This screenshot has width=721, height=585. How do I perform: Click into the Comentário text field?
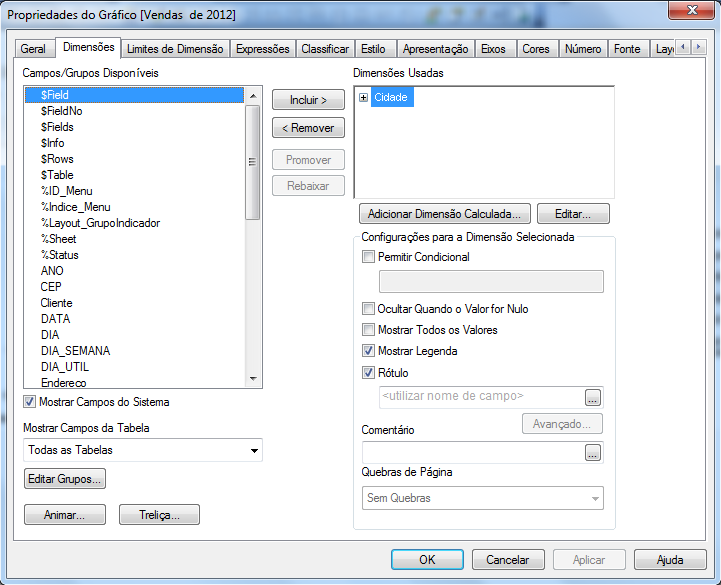(473, 453)
